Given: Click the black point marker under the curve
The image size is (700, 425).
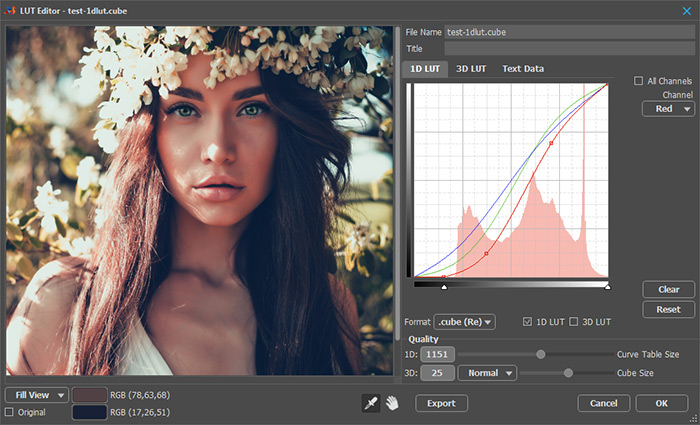Looking at the screenshot, I should [x=444, y=287].
